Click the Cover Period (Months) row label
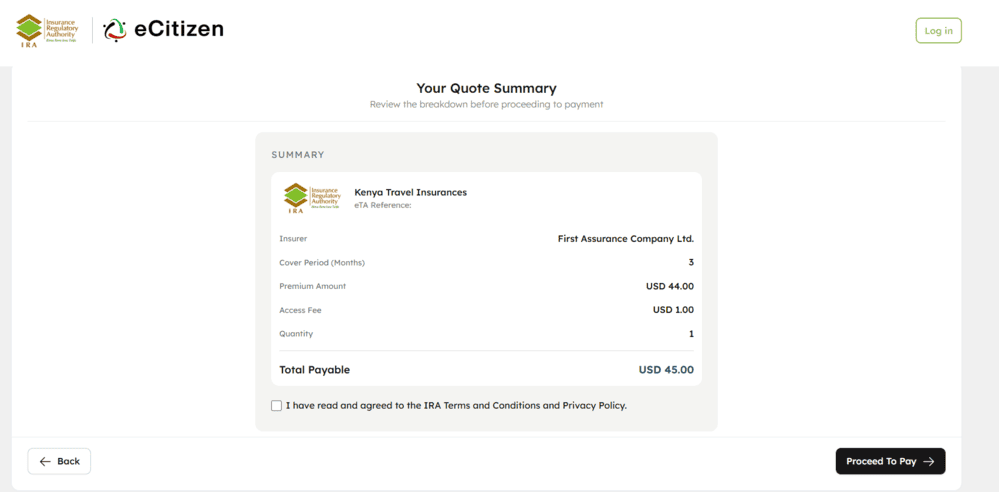The height and width of the screenshot is (492, 999). [322, 263]
